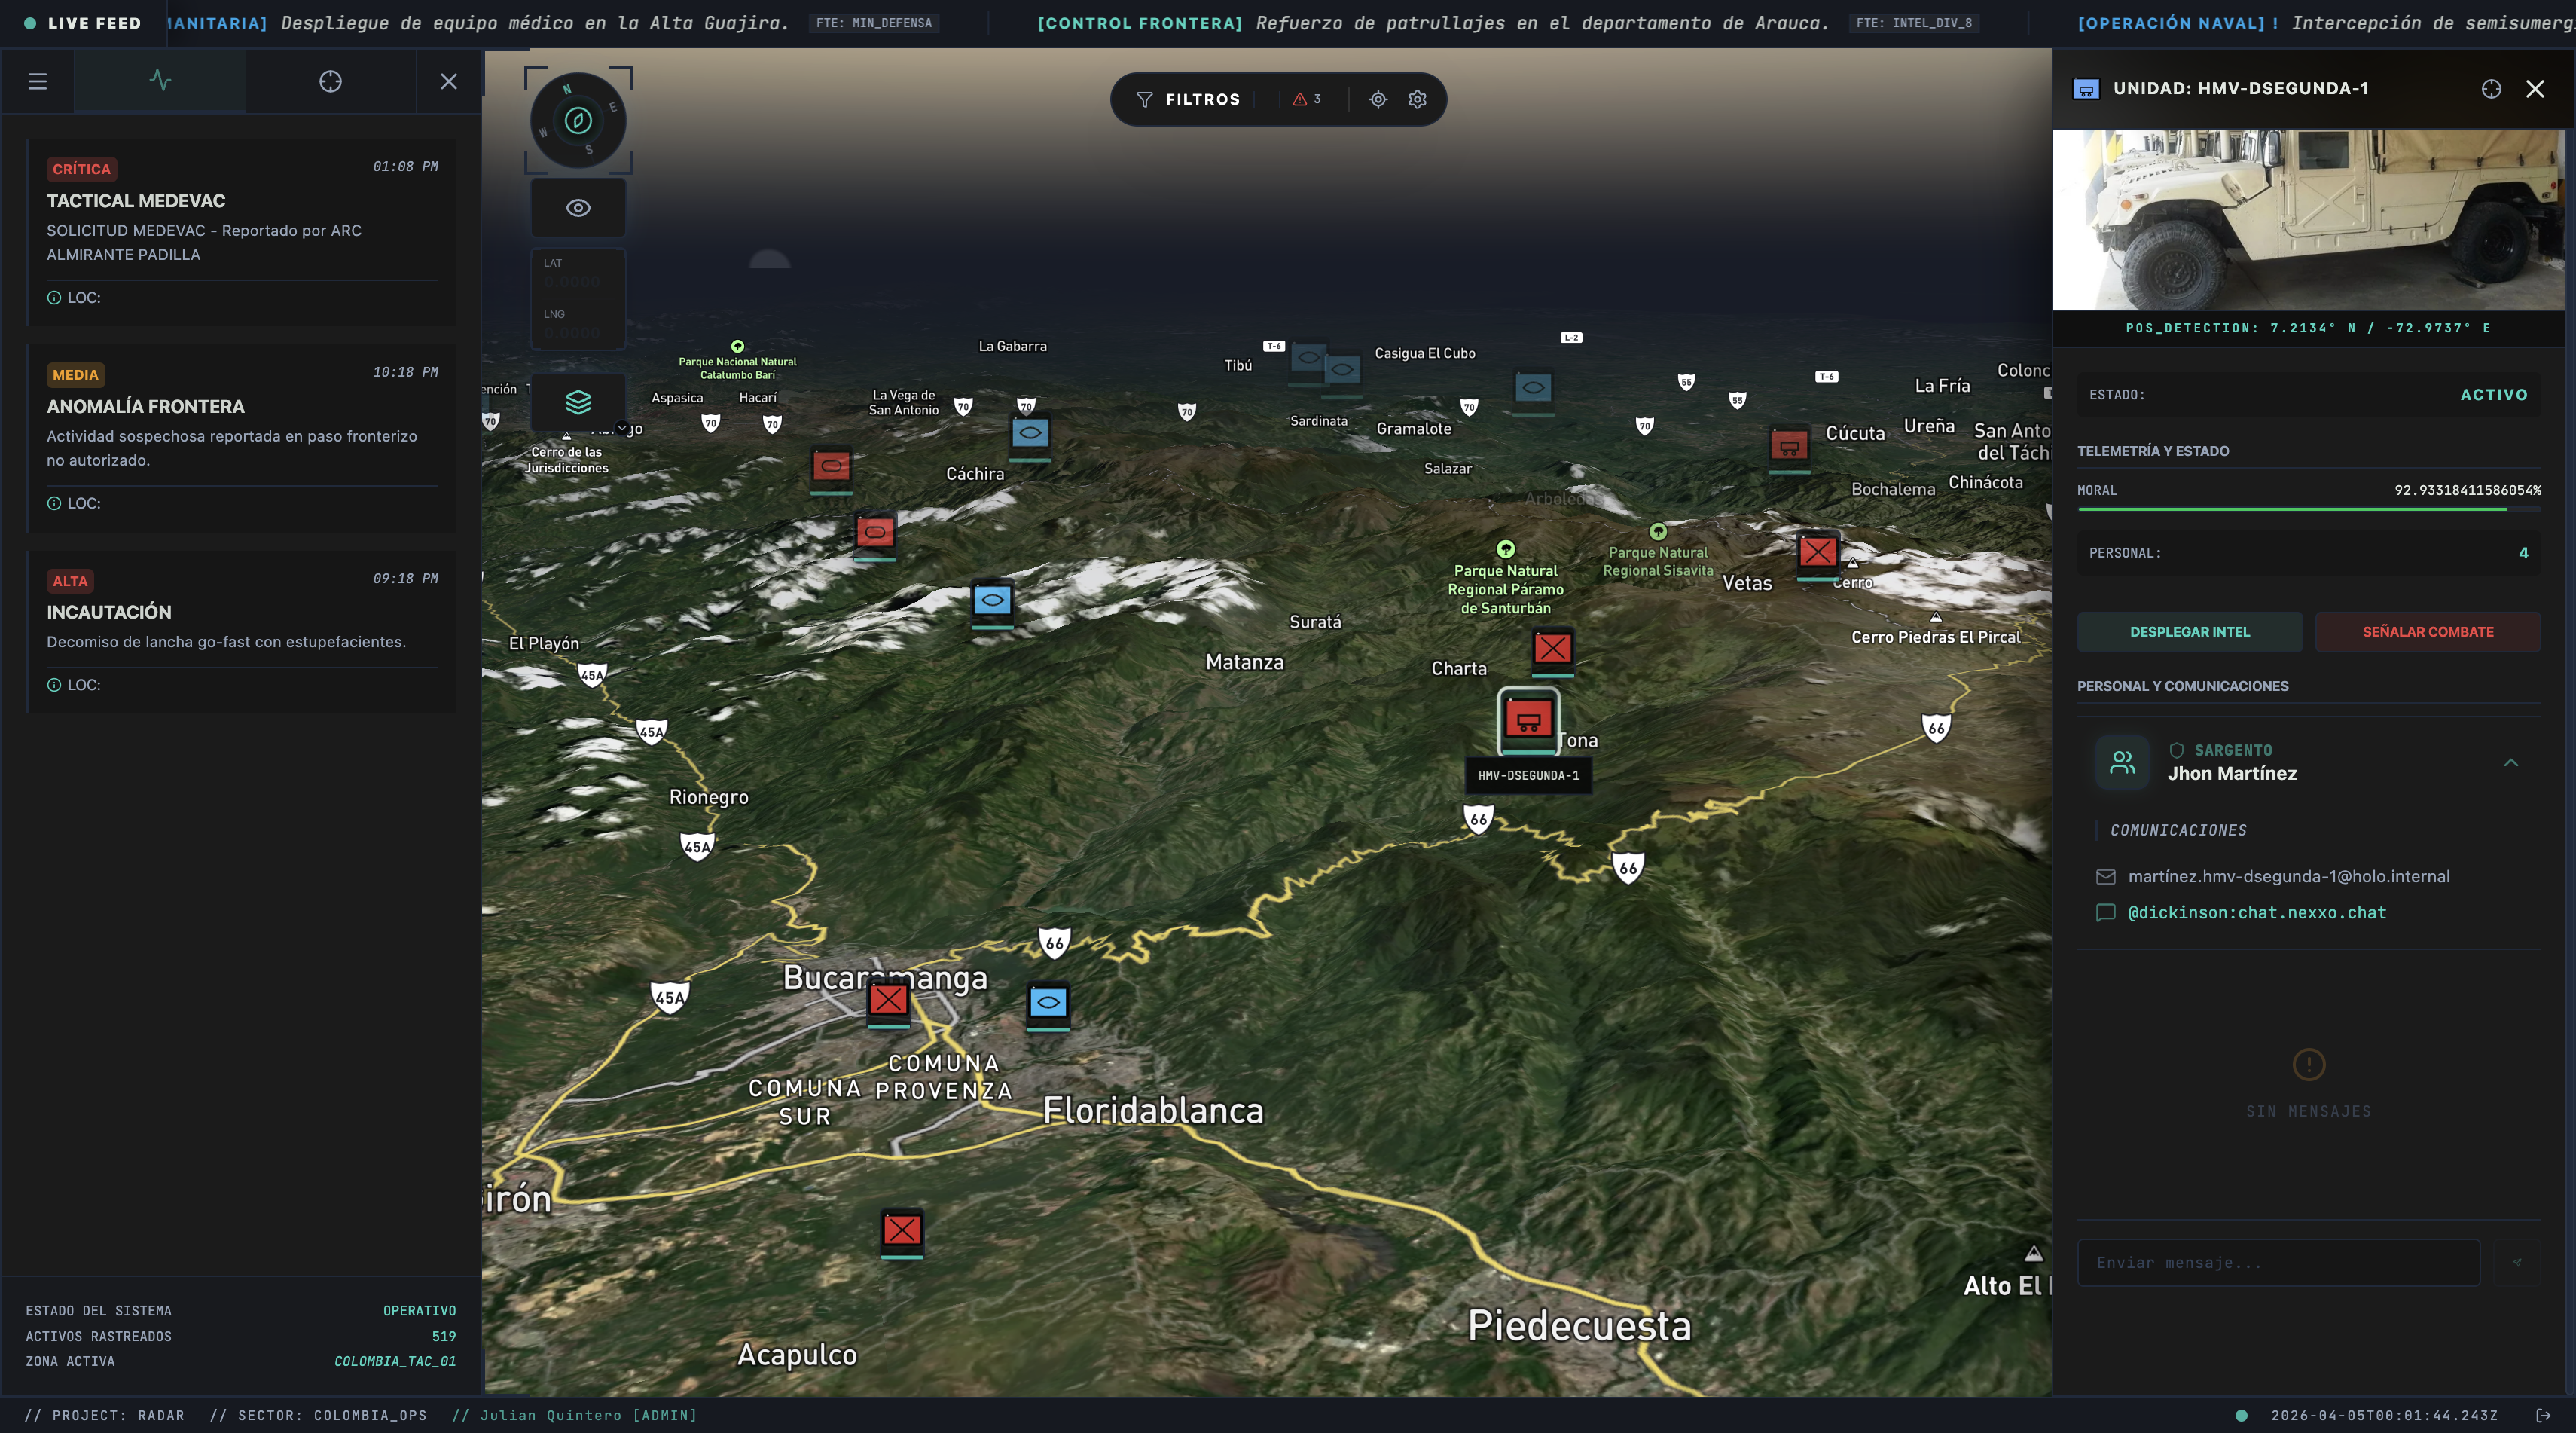Open the map layers selector
2576x1433 pixels.
tap(578, 402)
